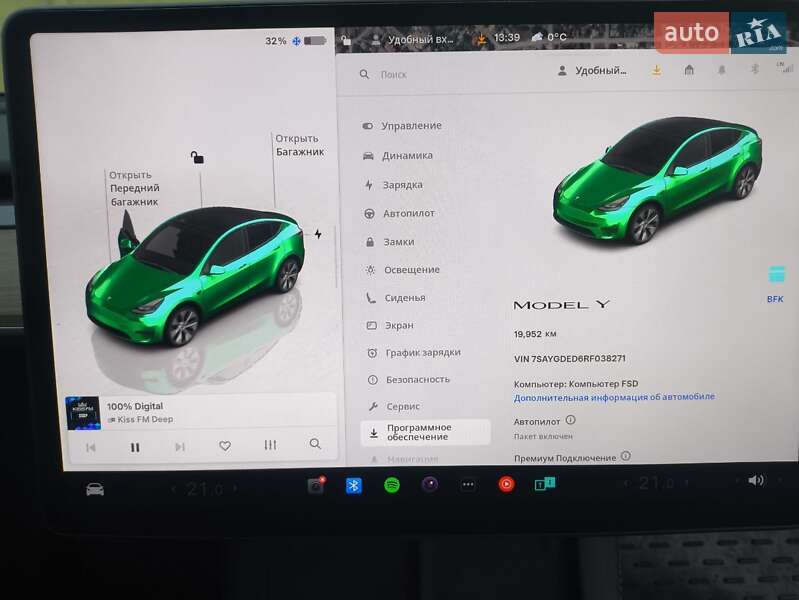Click the Открыть Передний багажник button
Viewport: 799px width, 600px height.
(134, 188)
